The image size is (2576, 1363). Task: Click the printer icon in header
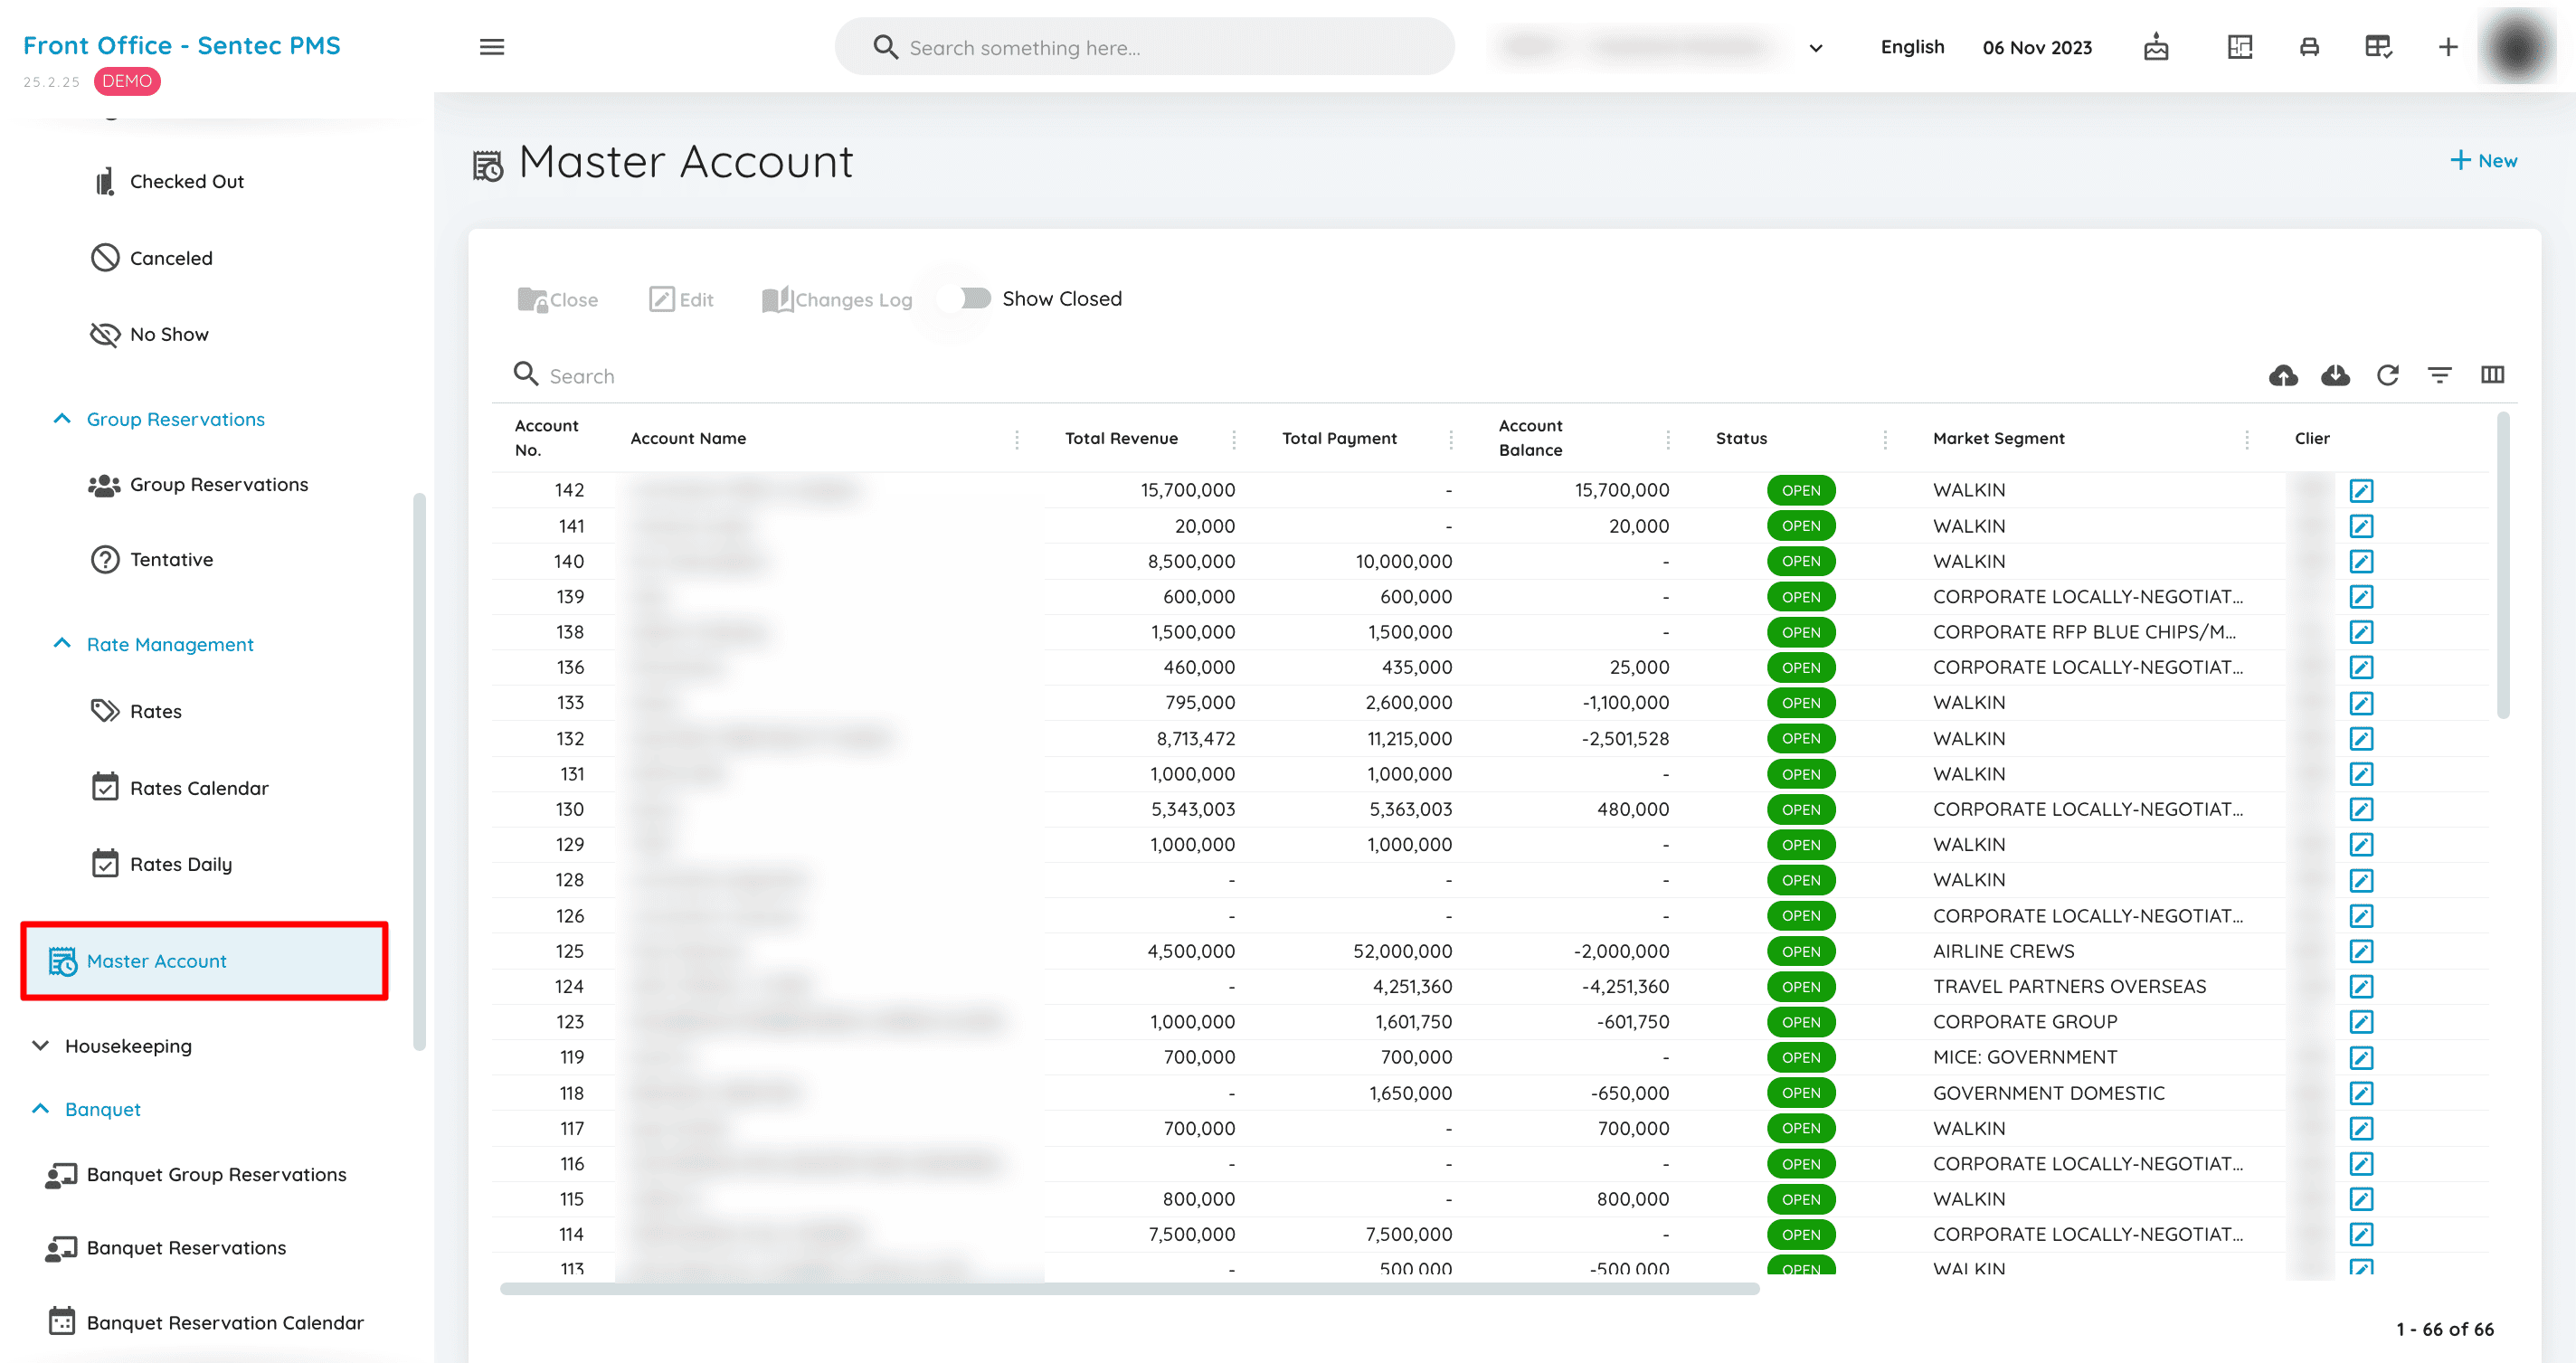(2309, 47)
